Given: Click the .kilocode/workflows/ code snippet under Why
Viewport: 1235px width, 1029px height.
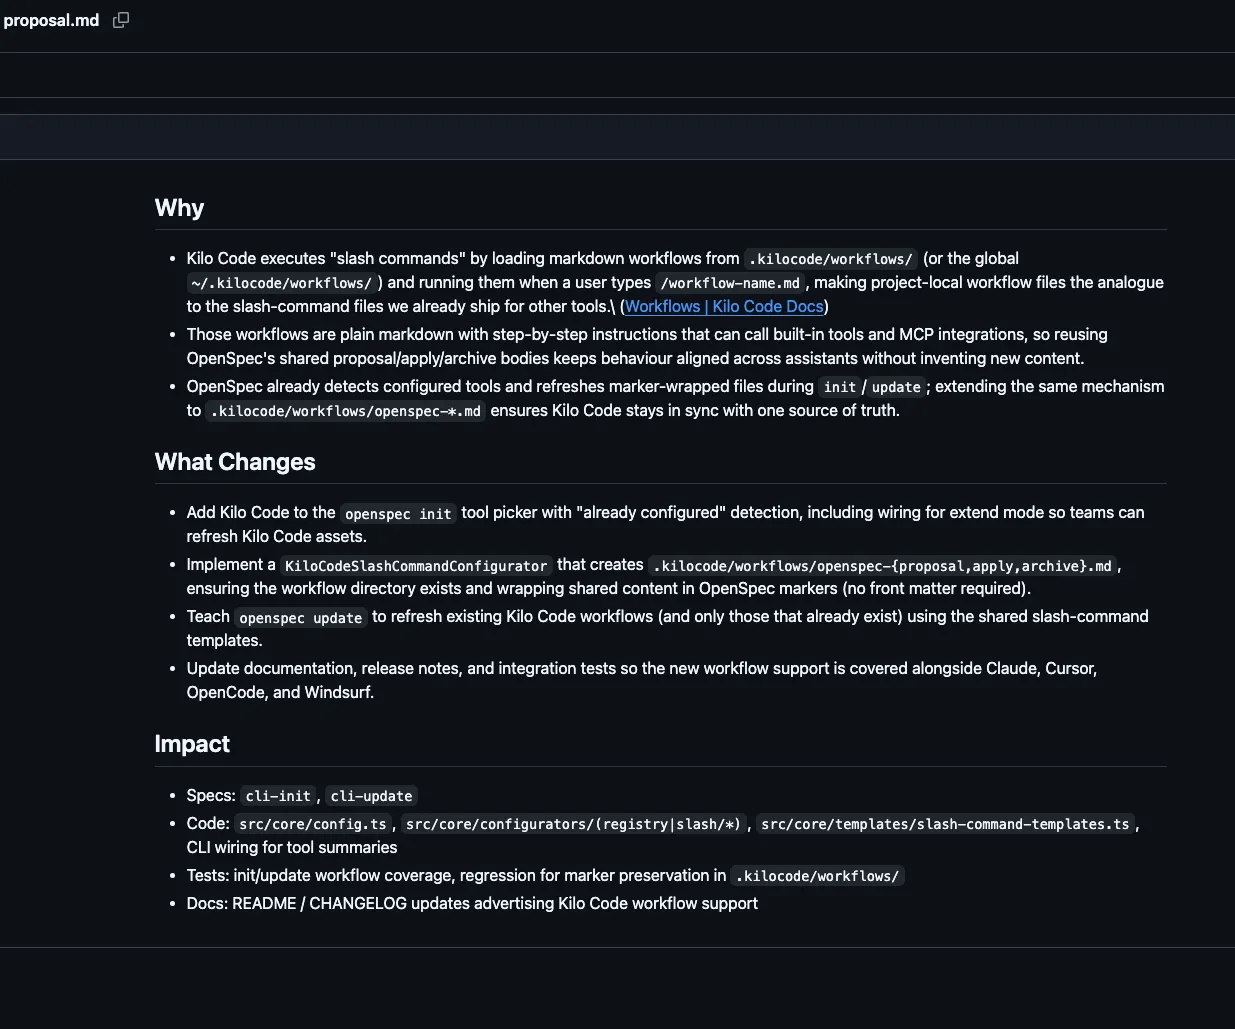Looking at the screenshot, I should pos(830,259).
